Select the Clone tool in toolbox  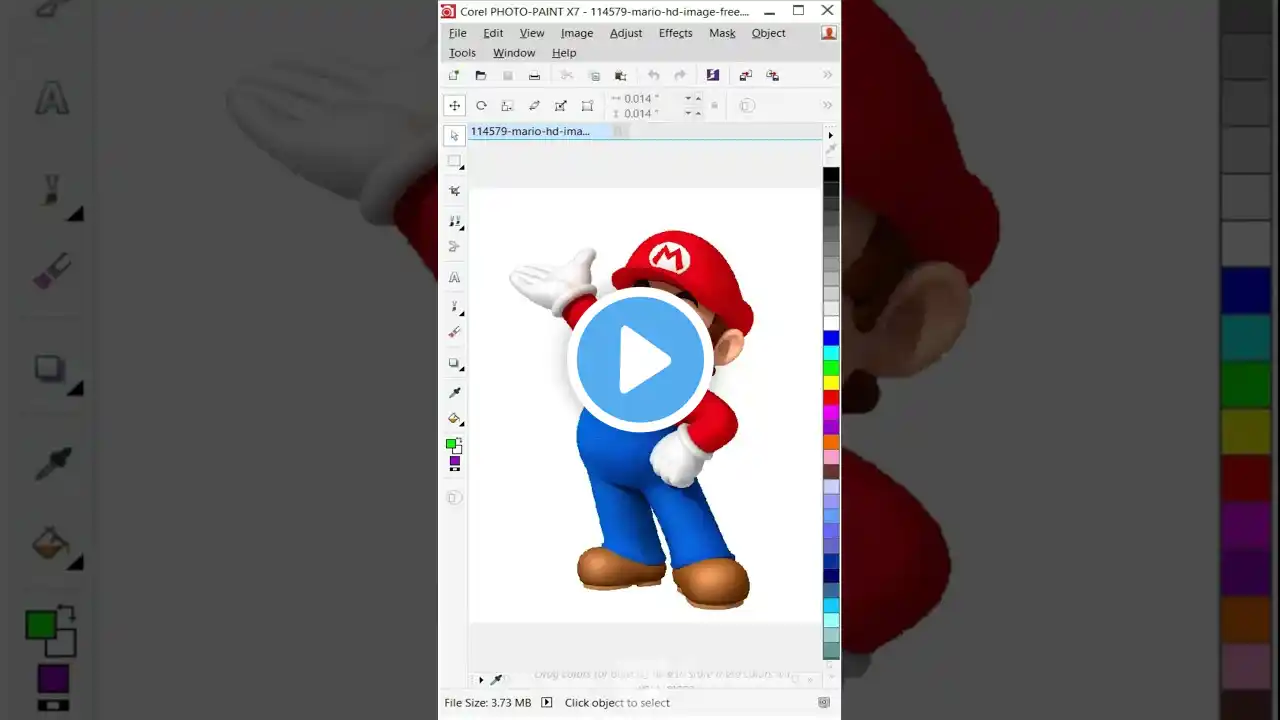point(455,221)
